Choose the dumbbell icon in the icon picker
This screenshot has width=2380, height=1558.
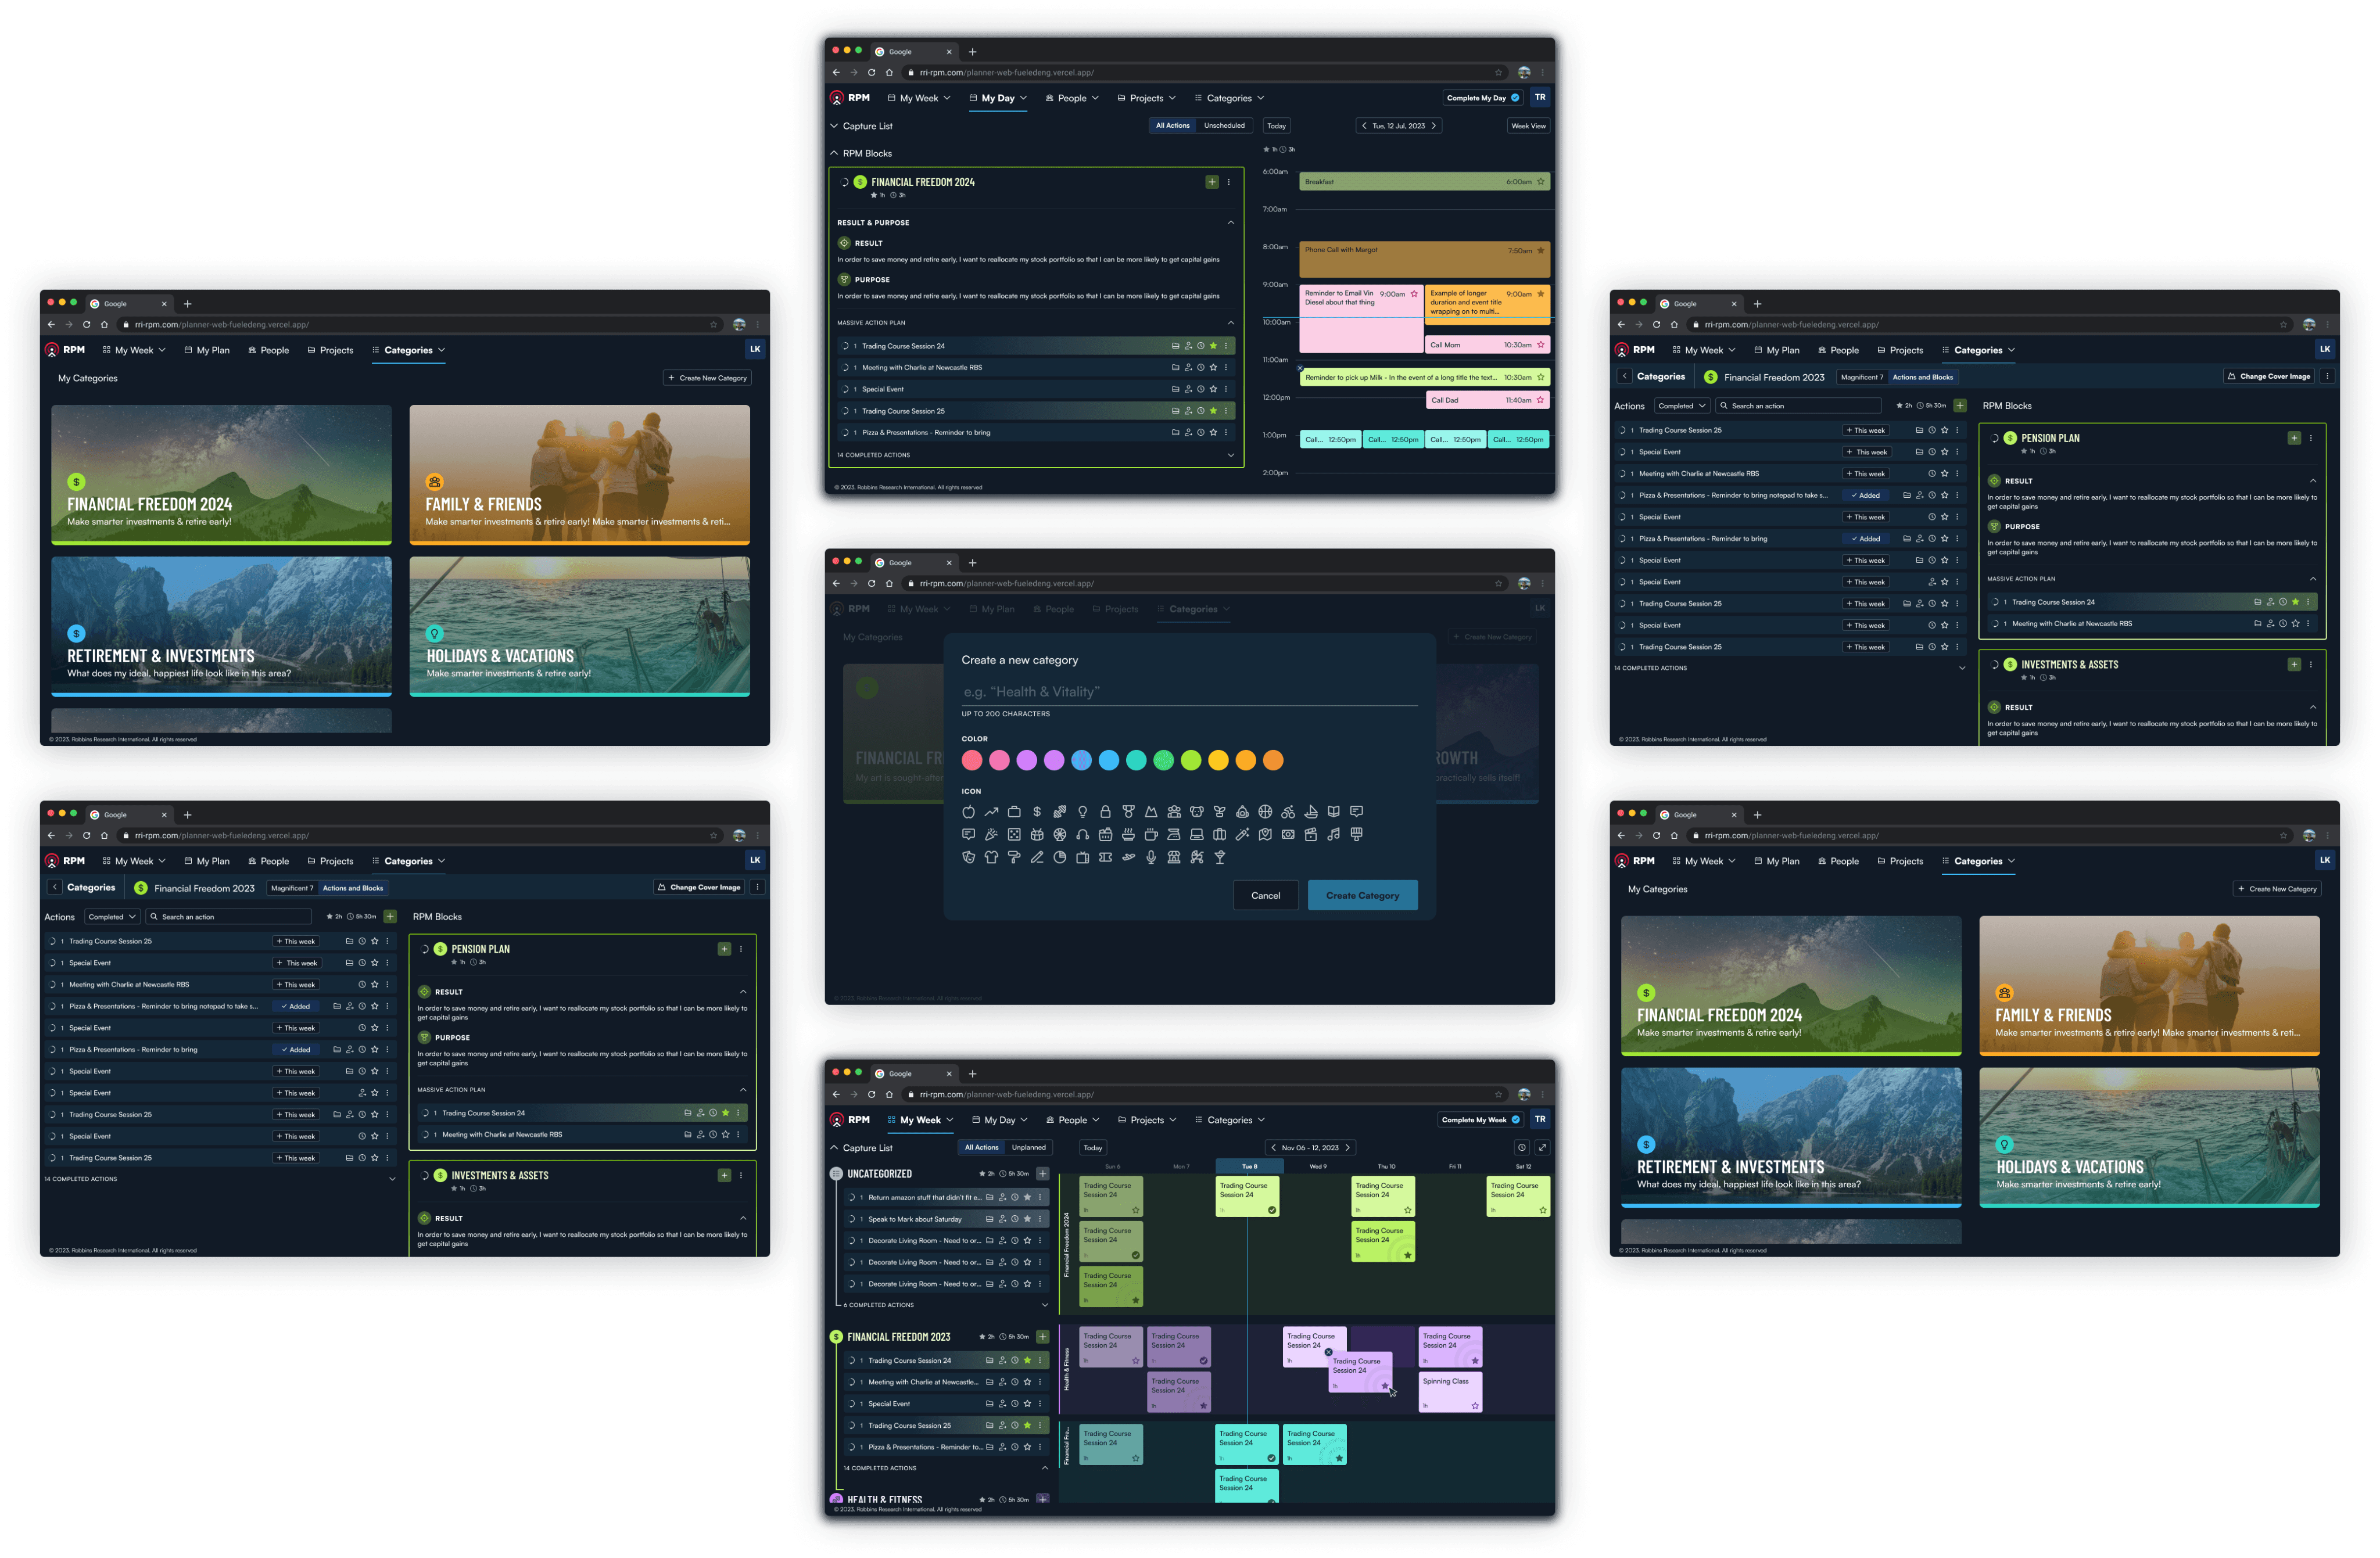pyautogui.click(x=1060, y=812)
